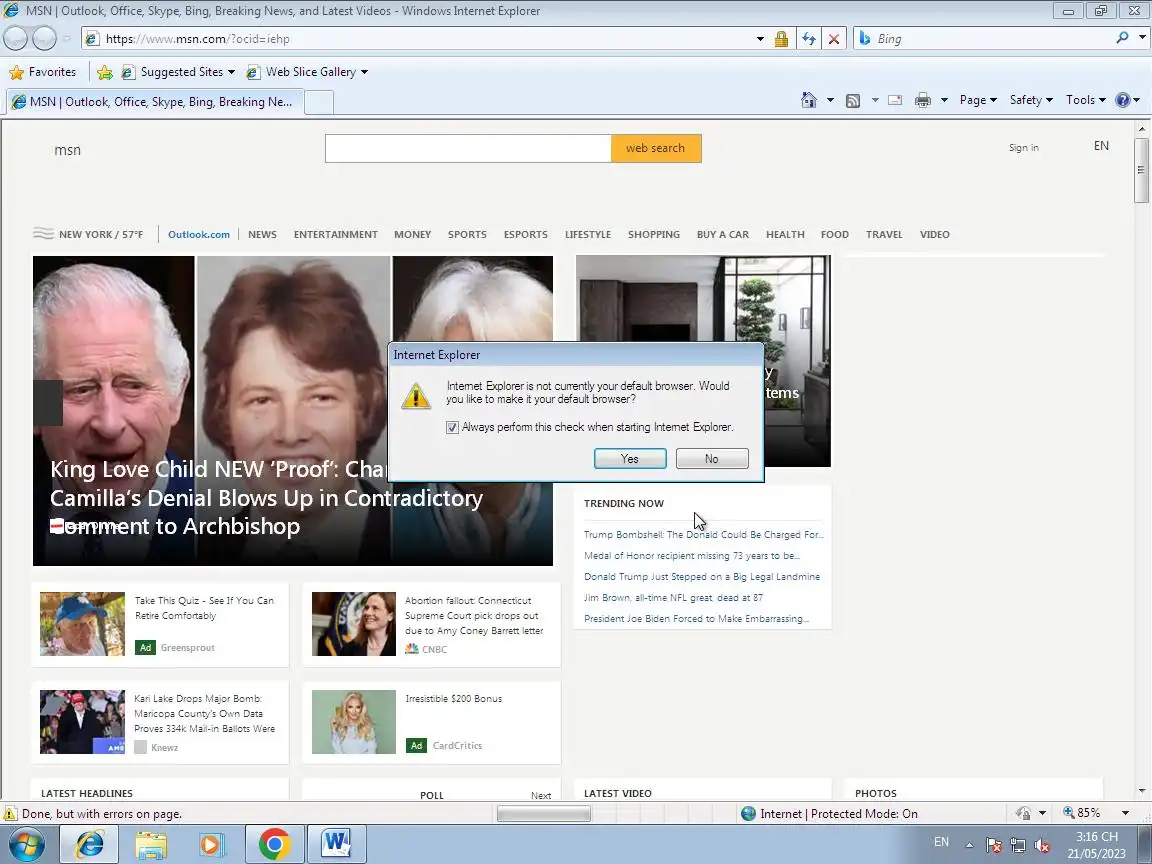Click the muted volume tray icon
This screenshot has height=864, width=1152.
coord(1041,845)
